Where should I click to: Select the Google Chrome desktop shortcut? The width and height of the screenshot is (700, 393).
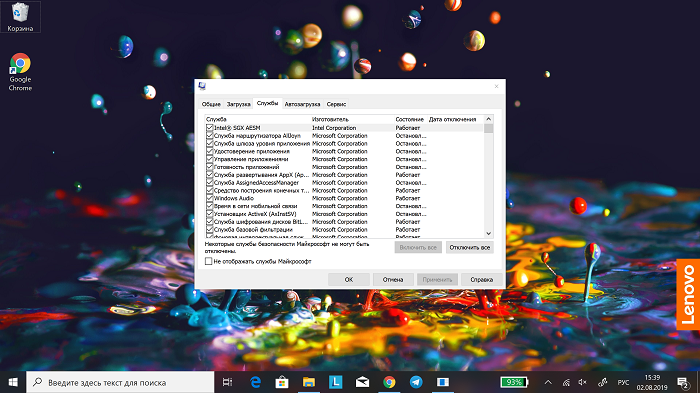20,72
